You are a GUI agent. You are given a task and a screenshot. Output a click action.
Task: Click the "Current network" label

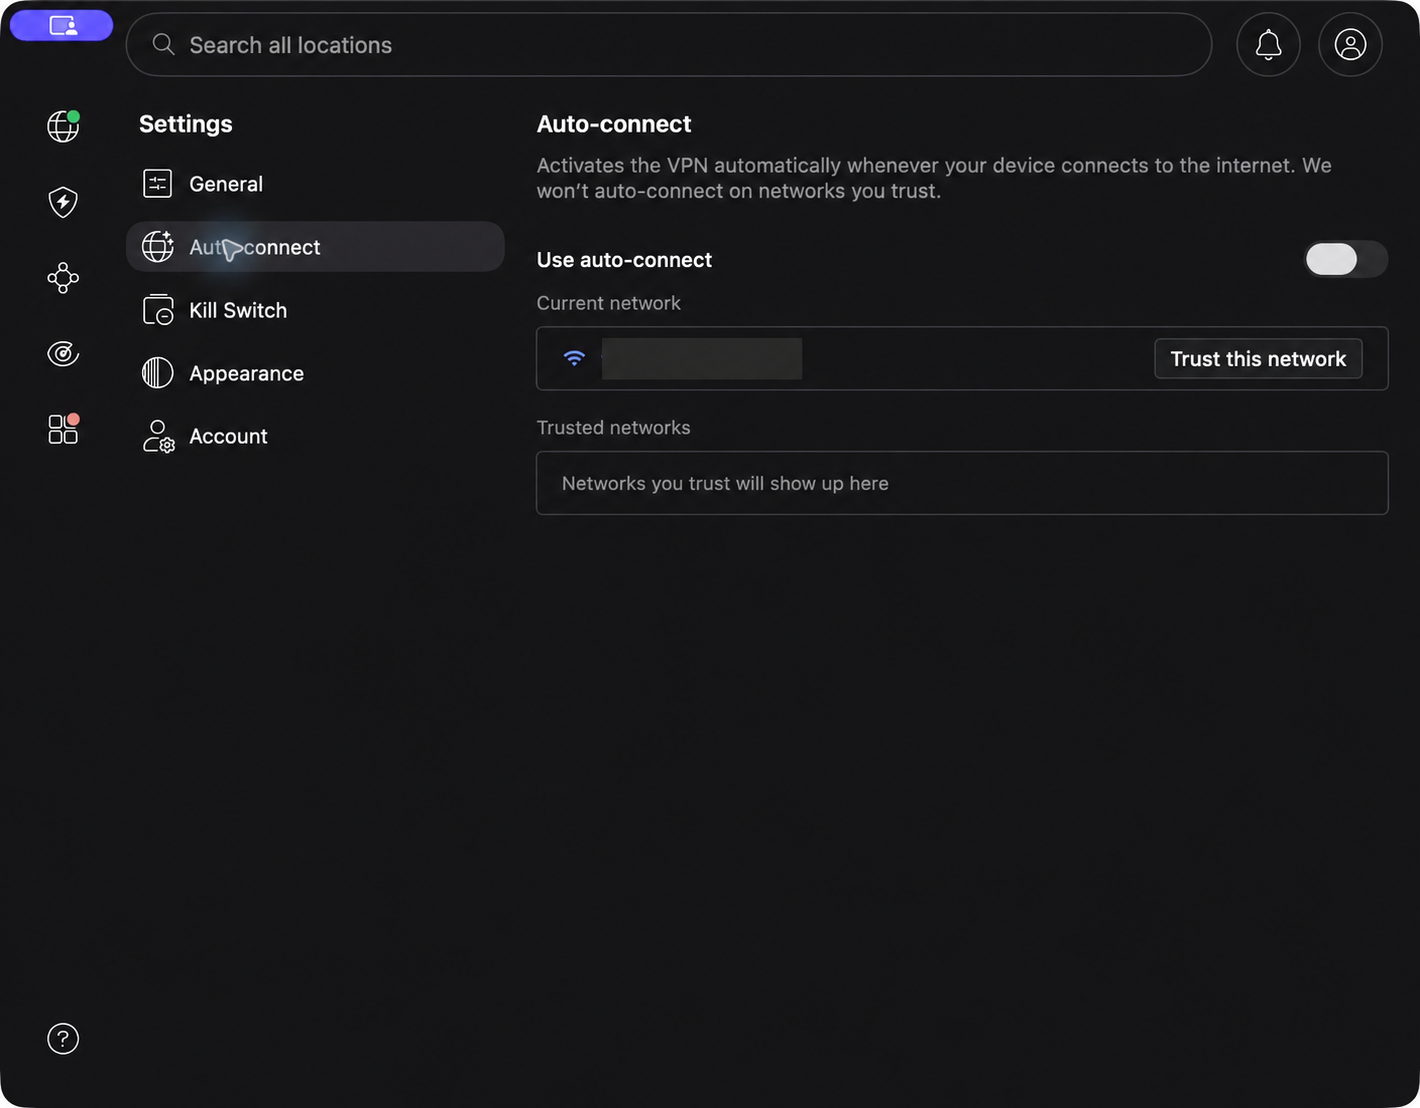click(609, 303)
